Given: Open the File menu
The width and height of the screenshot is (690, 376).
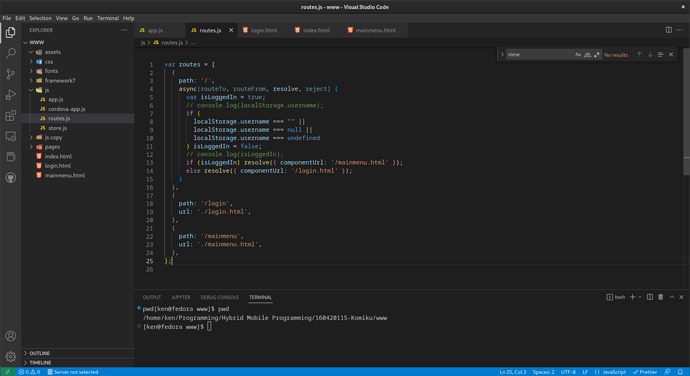Looking at the screenshot, I should click(7, 18).
